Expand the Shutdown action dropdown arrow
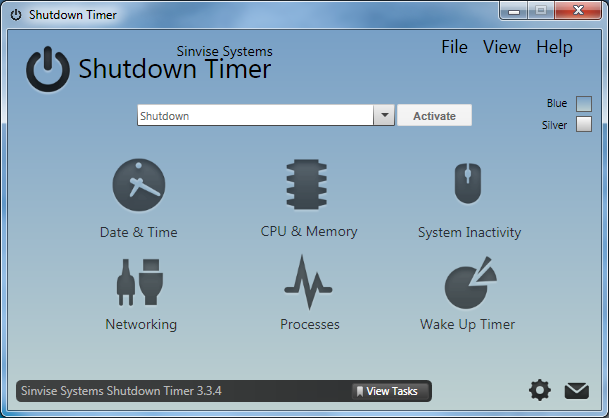This screenshot has width=609, height=418. (384, 115)
